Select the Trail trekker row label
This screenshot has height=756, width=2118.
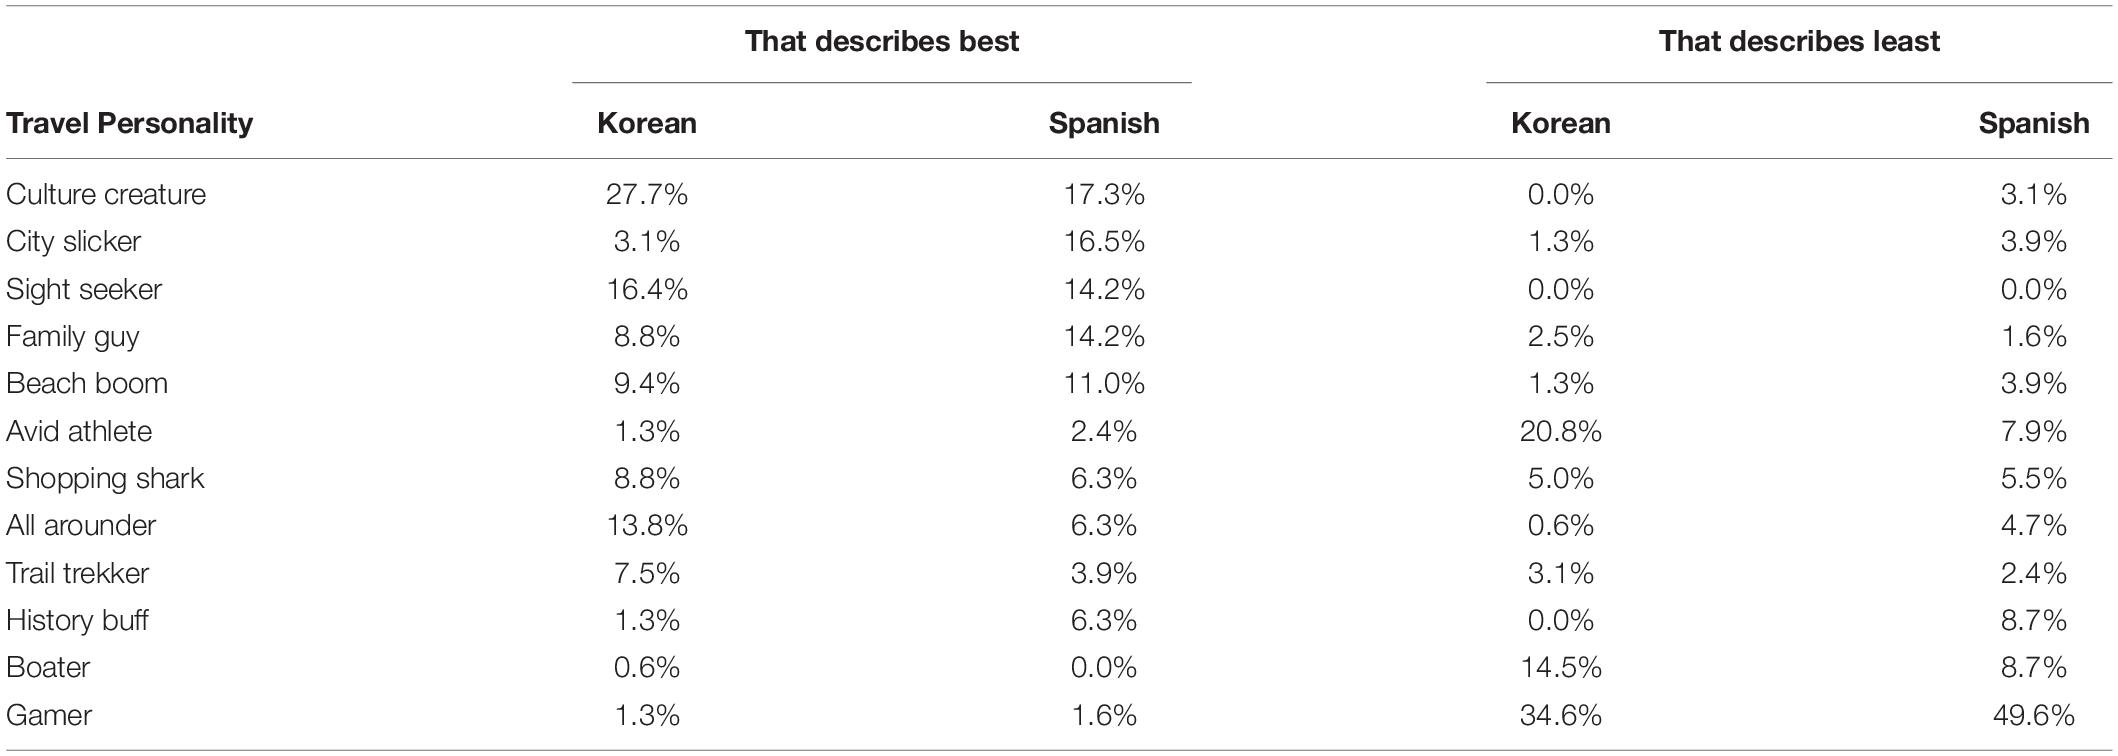pyautogui.click(x=77, y=573)
